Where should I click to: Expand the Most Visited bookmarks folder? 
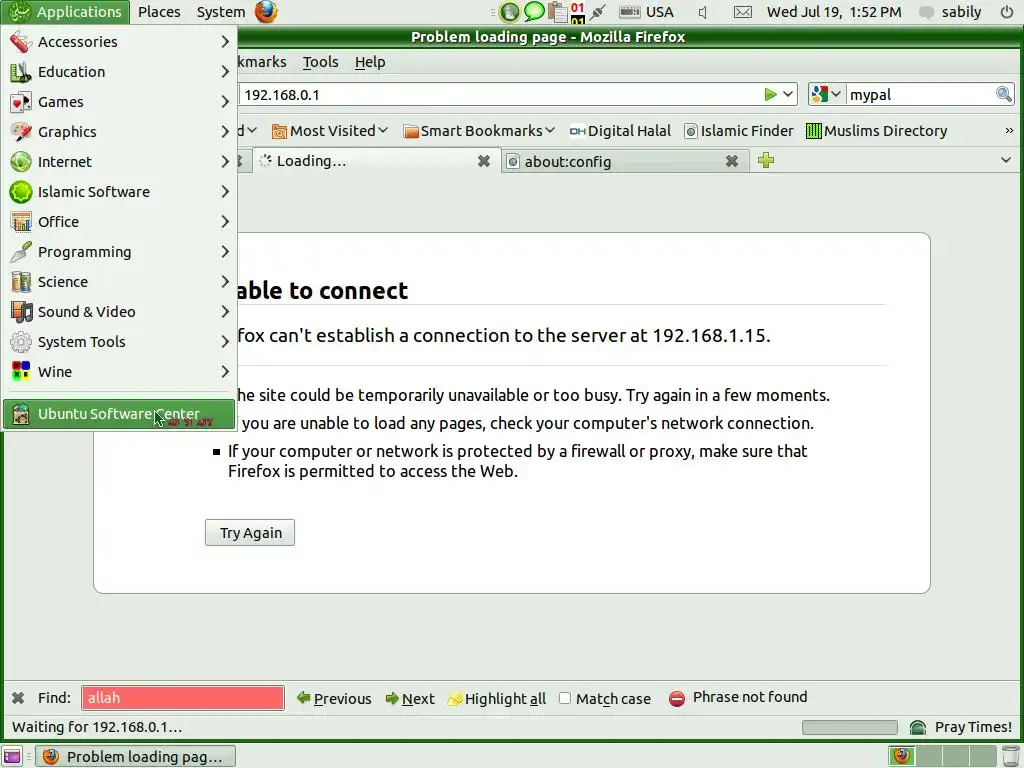coord(330,131)
